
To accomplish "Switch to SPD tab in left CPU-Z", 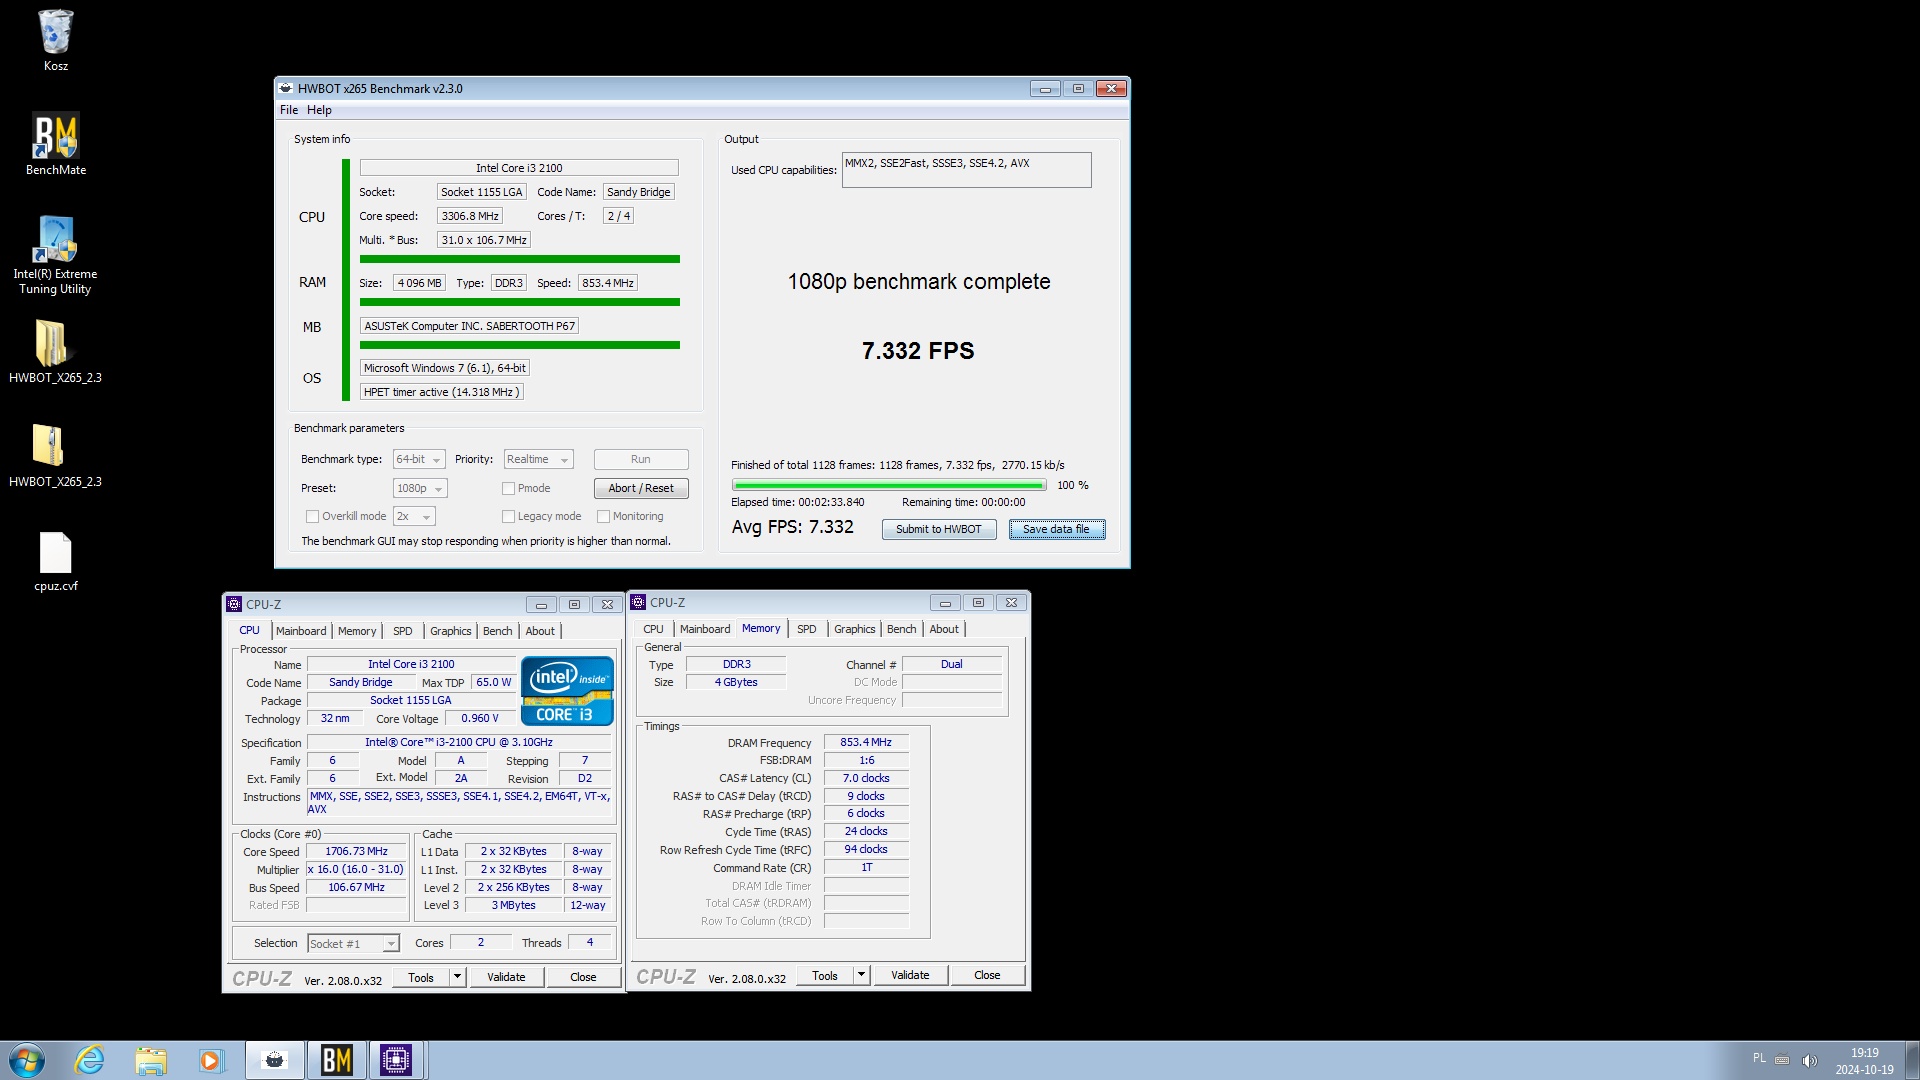I will 403,631.
